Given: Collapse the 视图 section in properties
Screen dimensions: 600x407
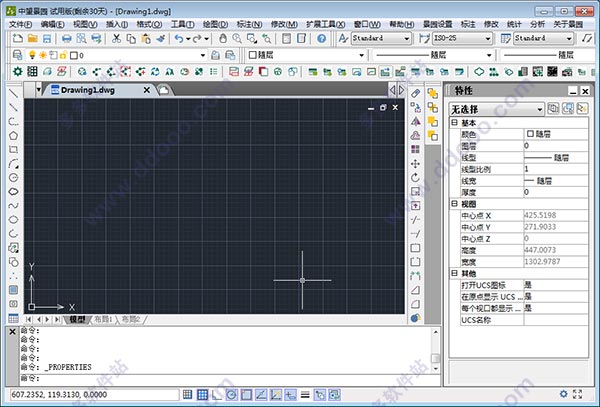Looking at the screenshot, I should [454, 204].
